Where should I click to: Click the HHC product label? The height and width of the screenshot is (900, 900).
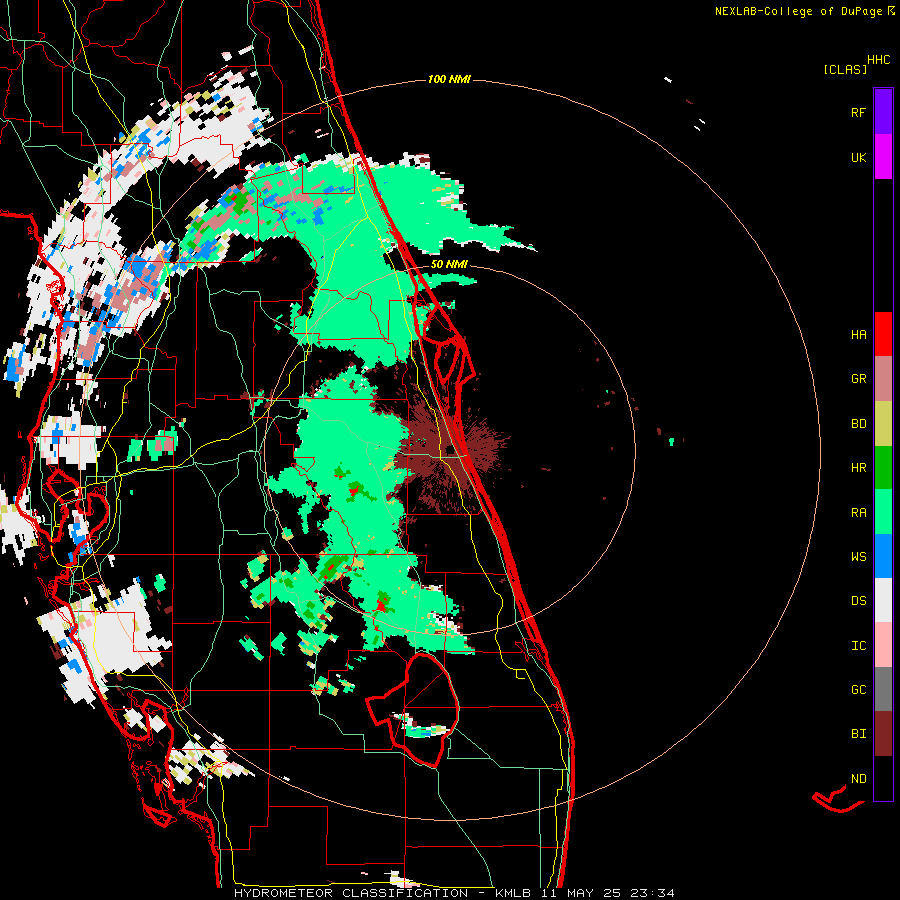click(x=879, y=60)
